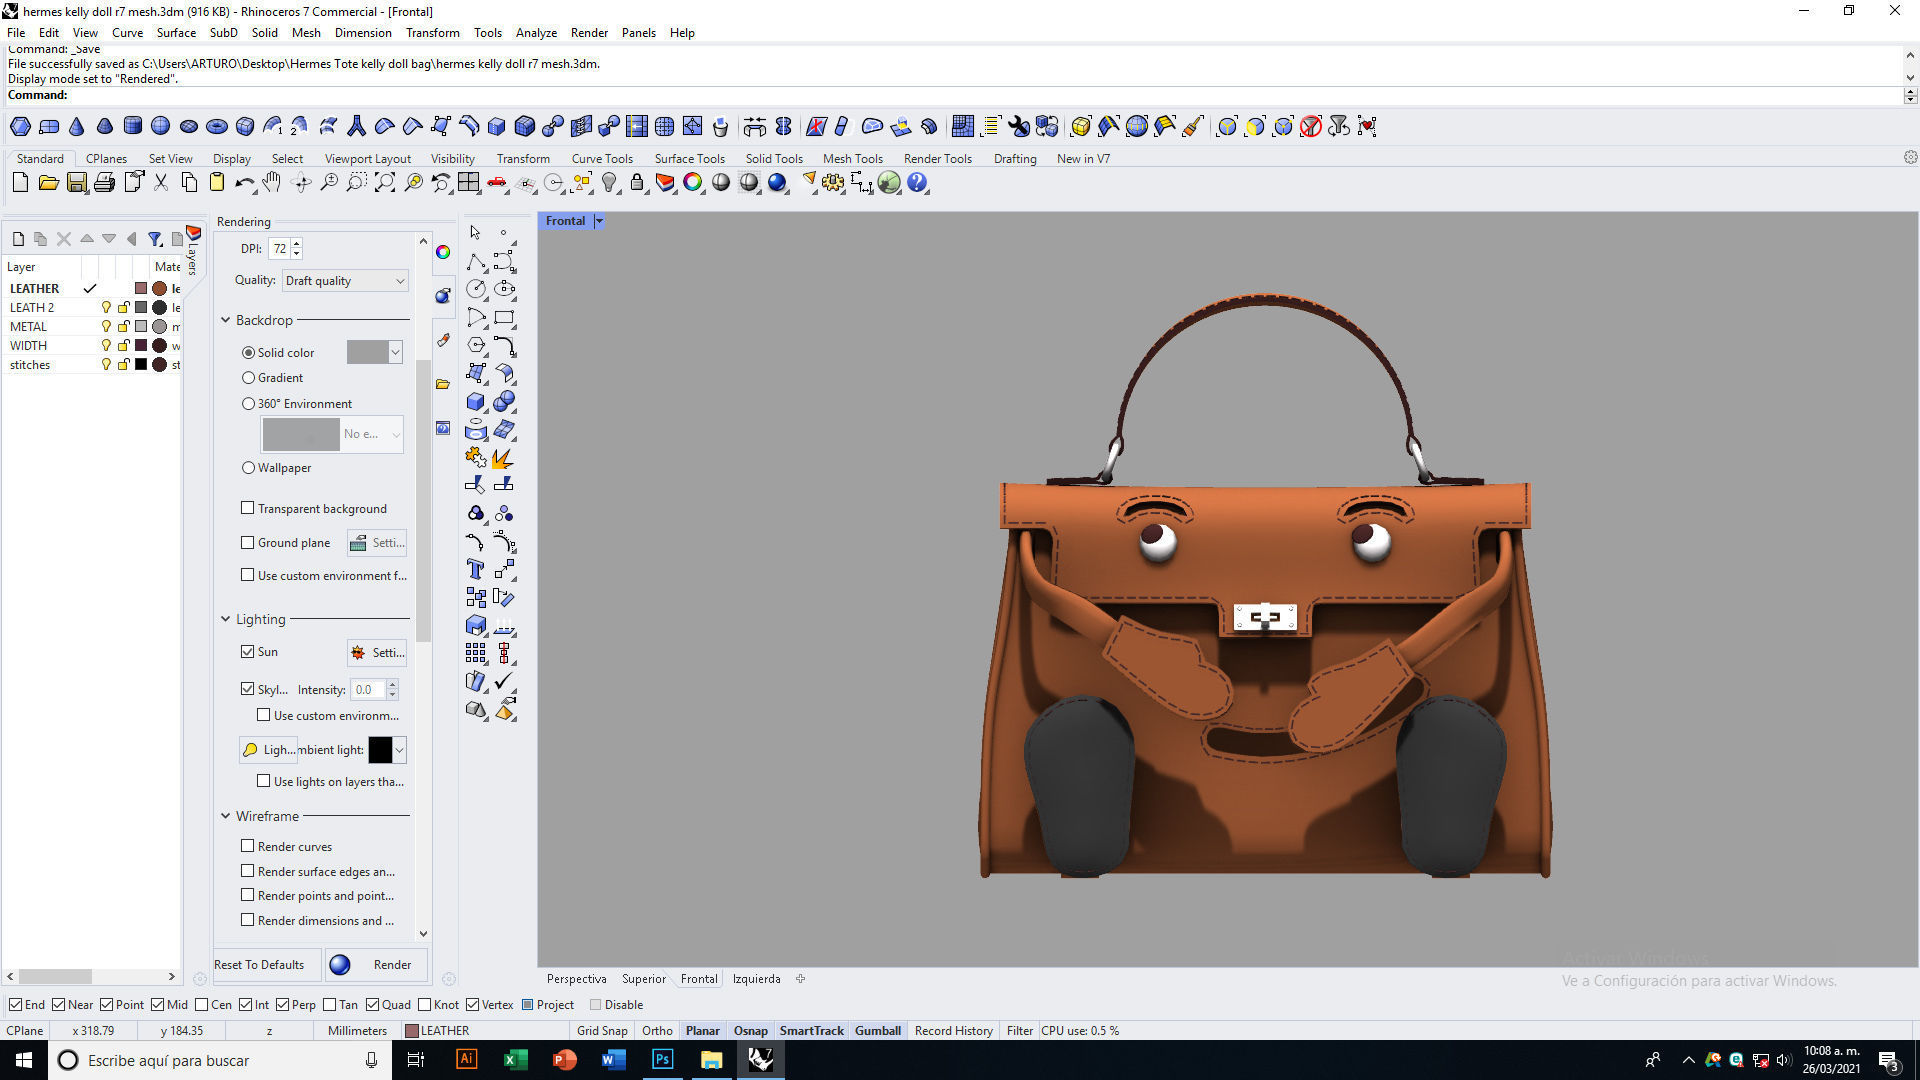Toggle Record History in the status bar
The image size is (1920, 1080).
953,1031
